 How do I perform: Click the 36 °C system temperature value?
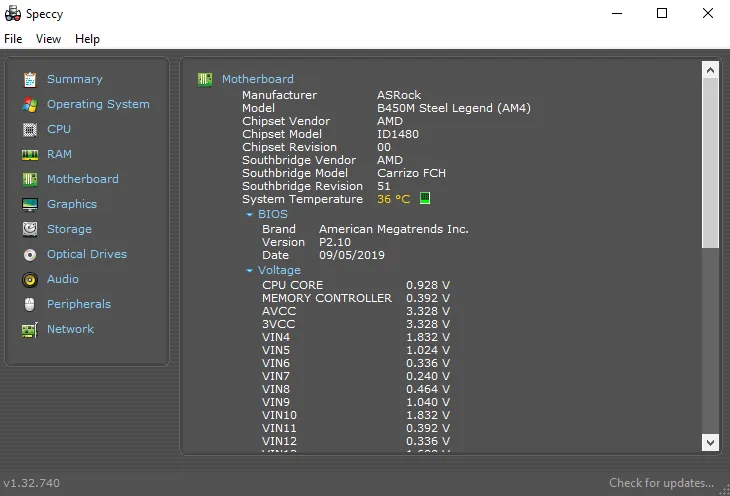click(x=393, y=199)
